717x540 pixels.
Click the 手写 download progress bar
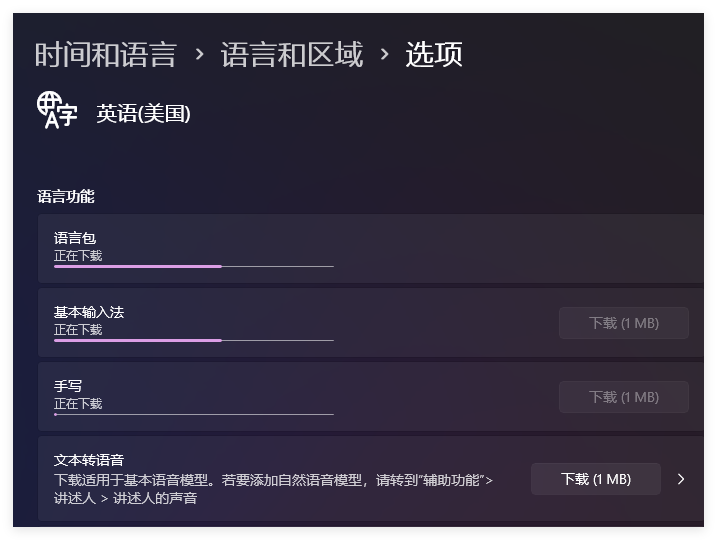tap(193, 414)
